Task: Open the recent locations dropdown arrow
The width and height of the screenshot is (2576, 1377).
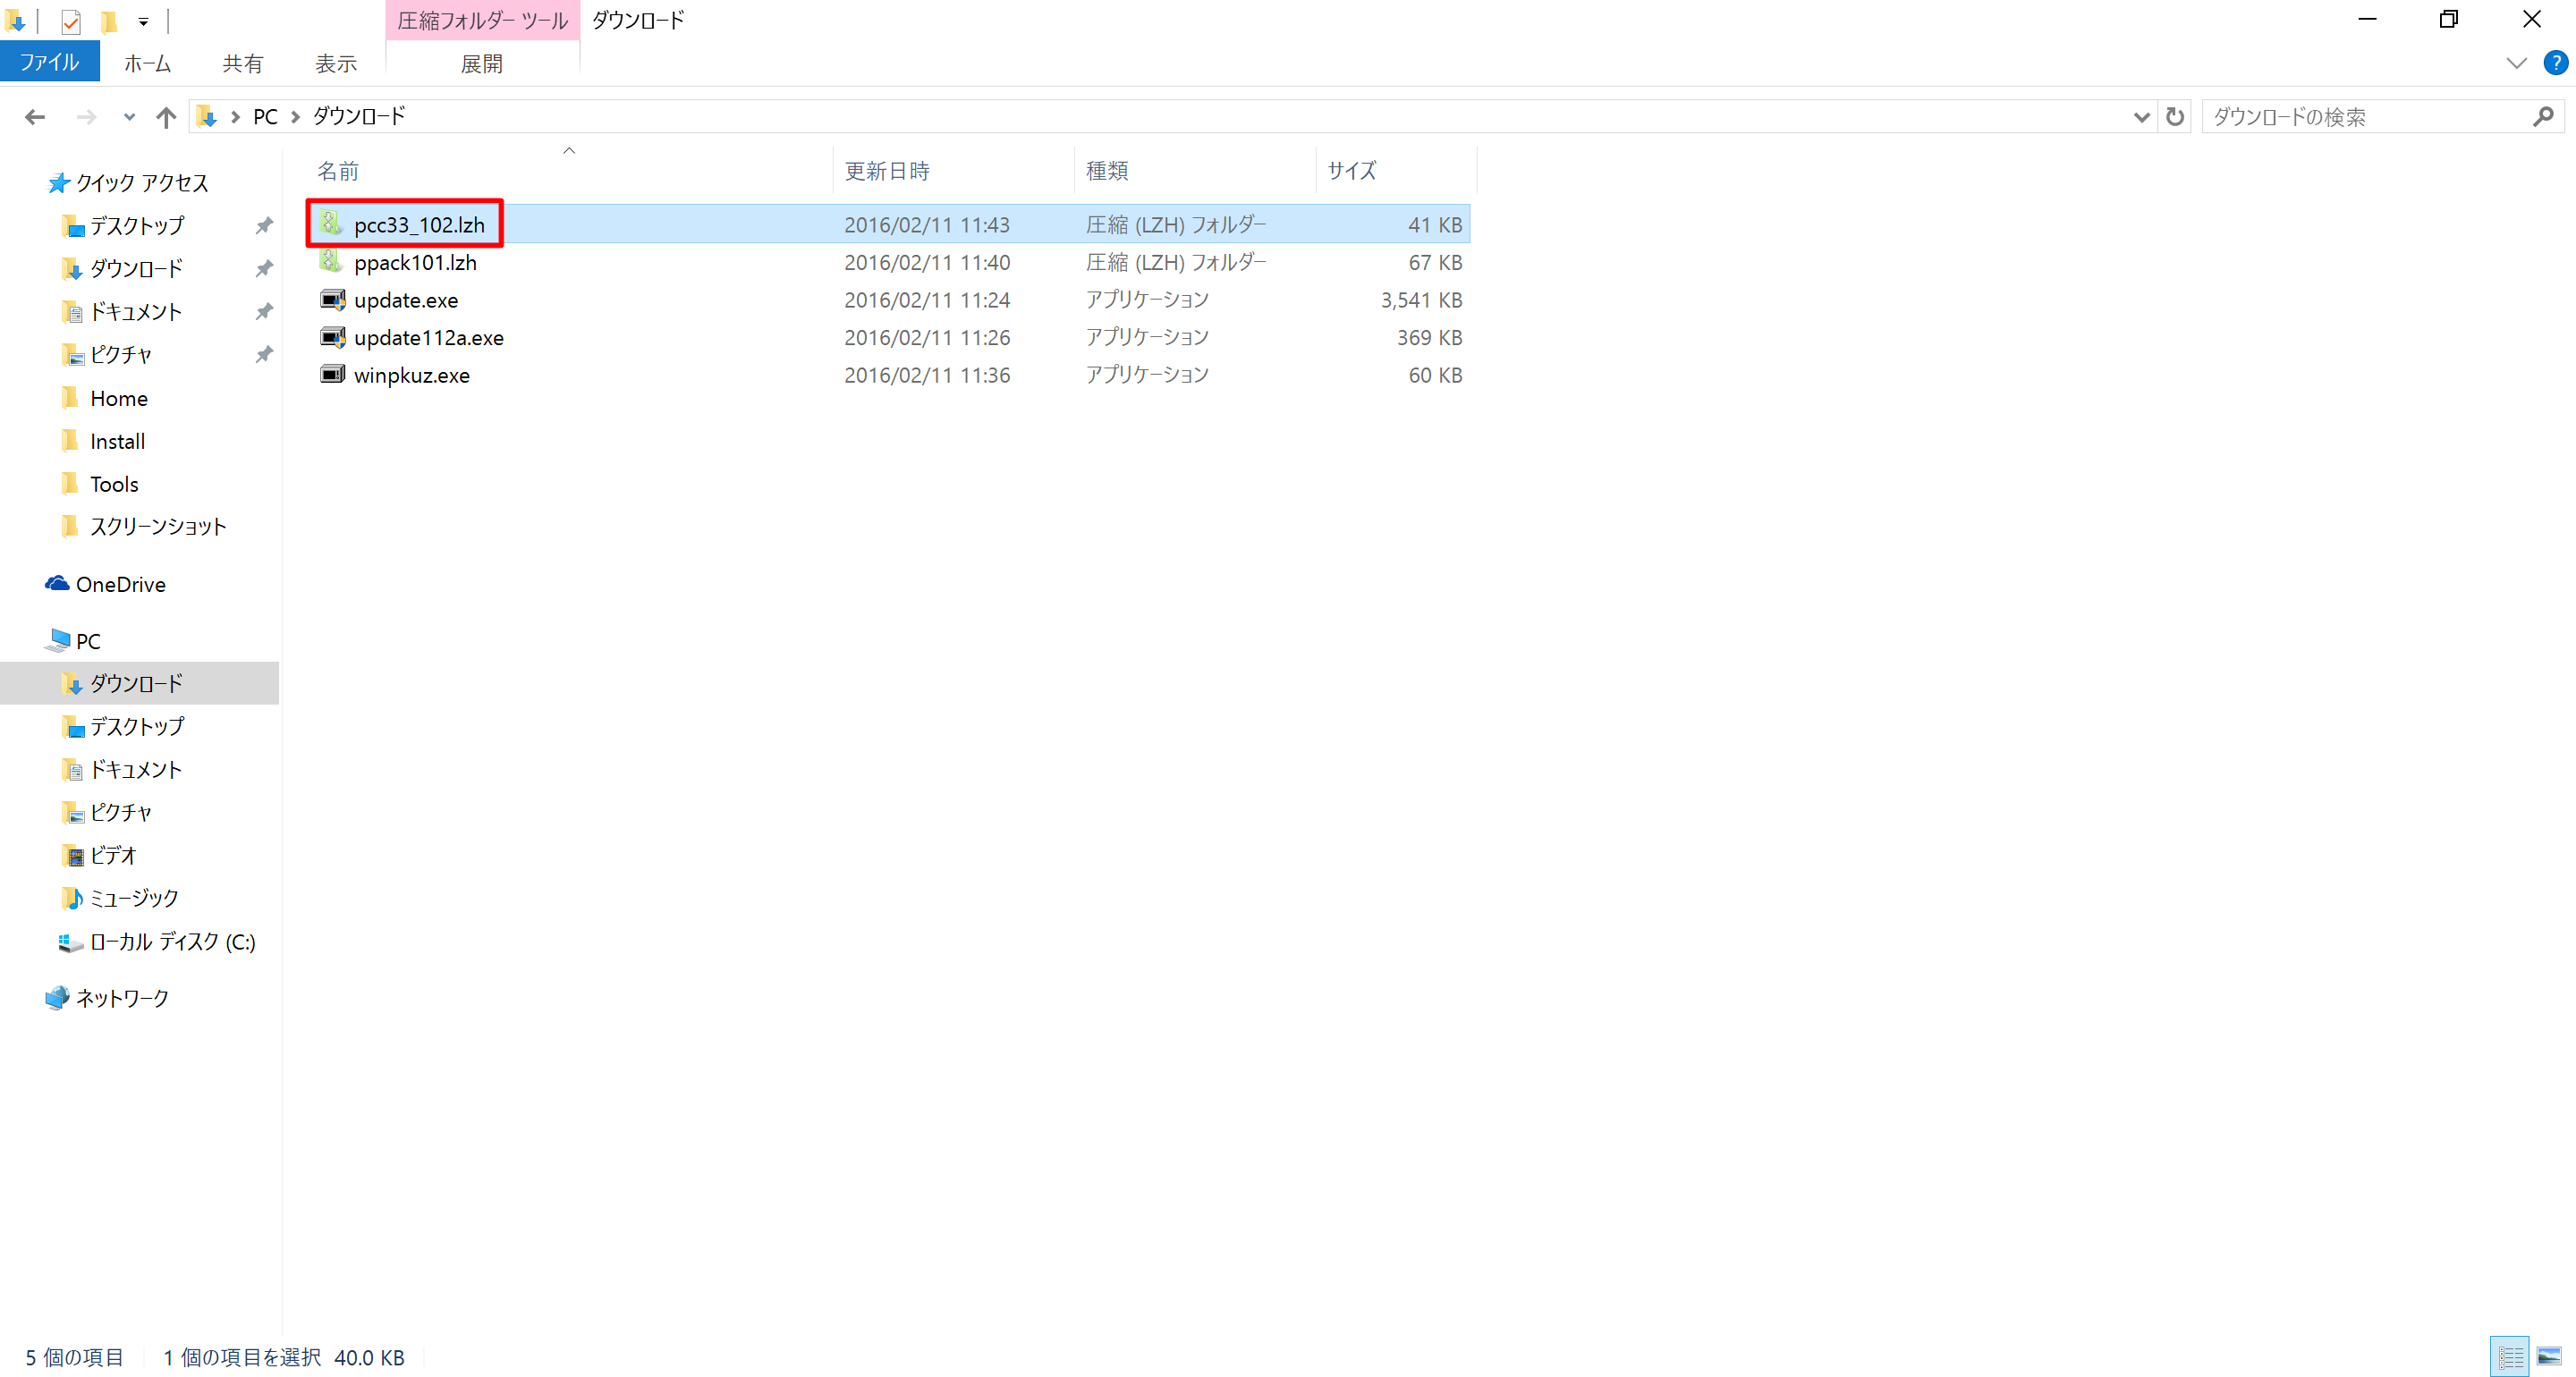Action: [129, 117]
